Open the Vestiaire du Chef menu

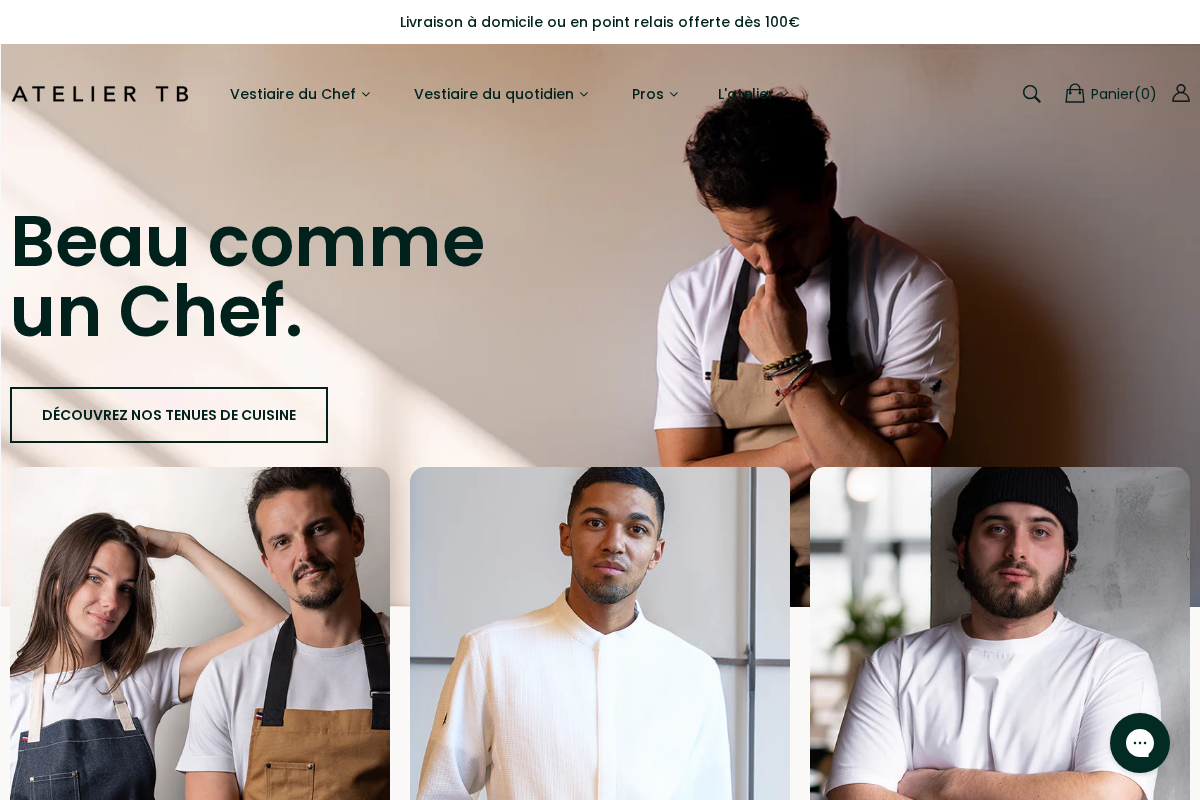coord(293,94)
